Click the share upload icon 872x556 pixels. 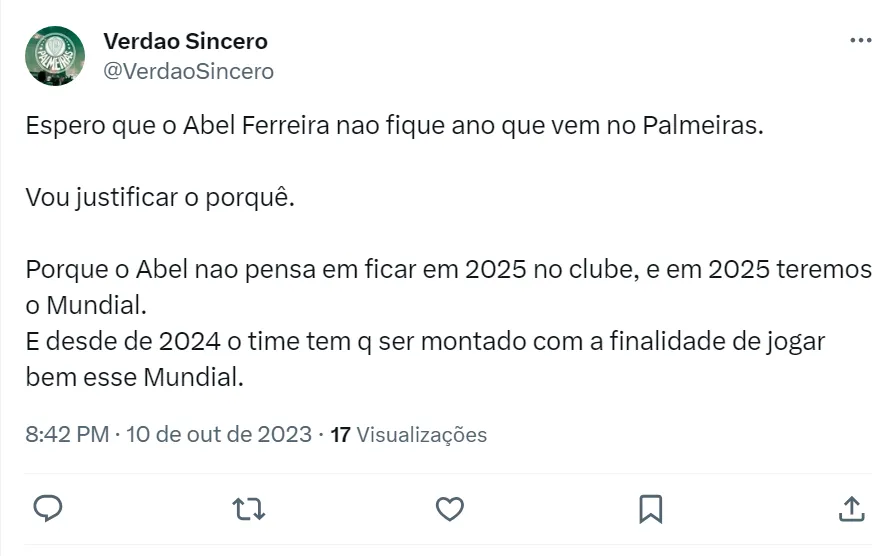(852, 508)
